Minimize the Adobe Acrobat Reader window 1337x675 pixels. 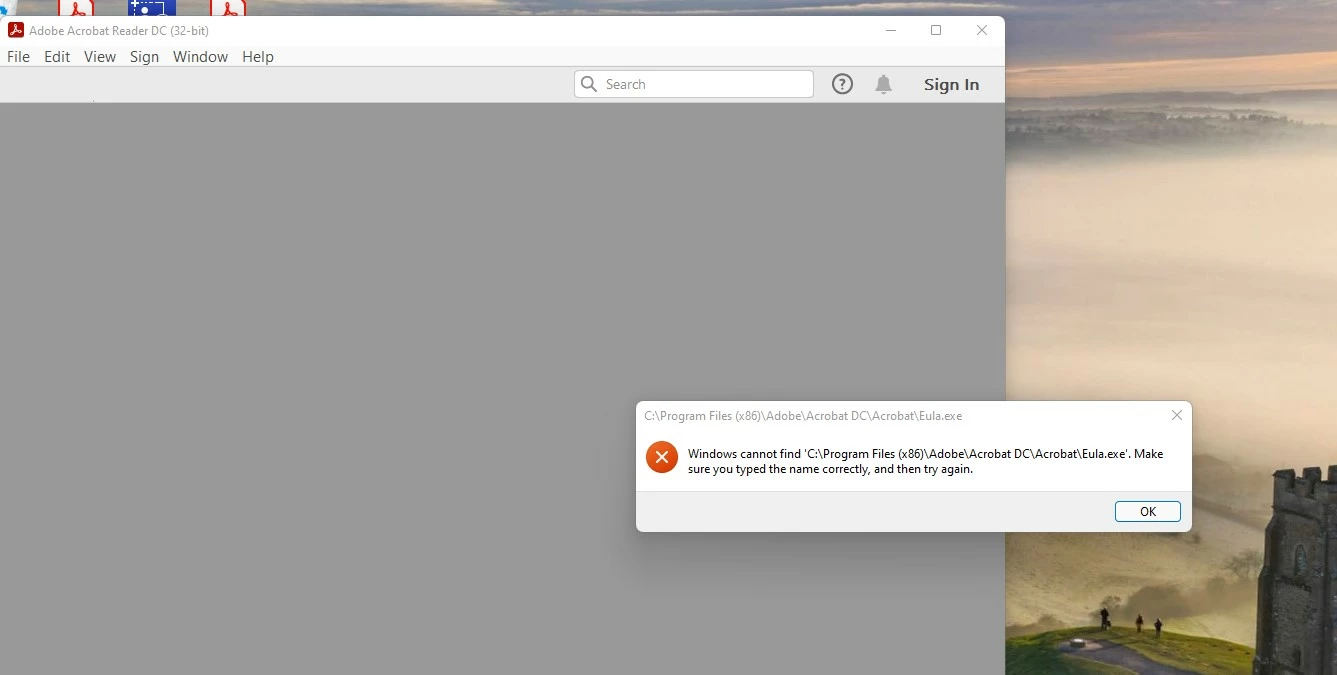point(891,30)
